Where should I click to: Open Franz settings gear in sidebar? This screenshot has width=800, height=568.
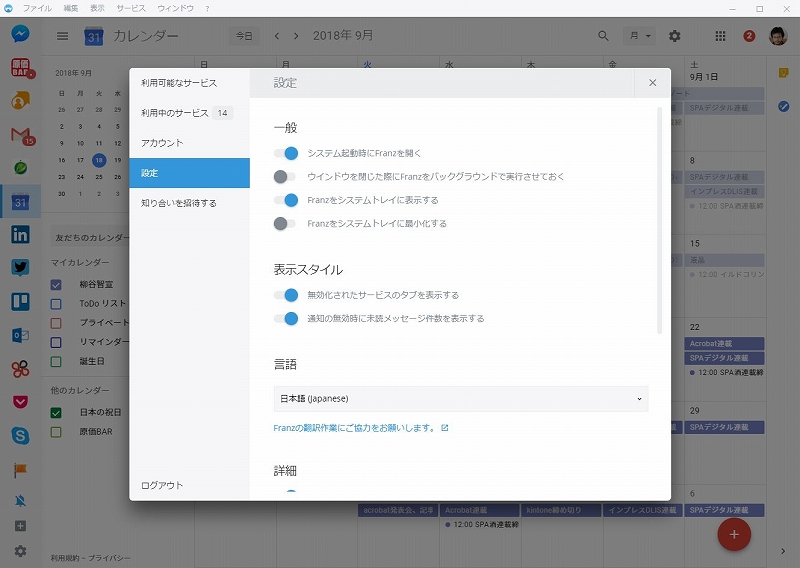point(20,551)
